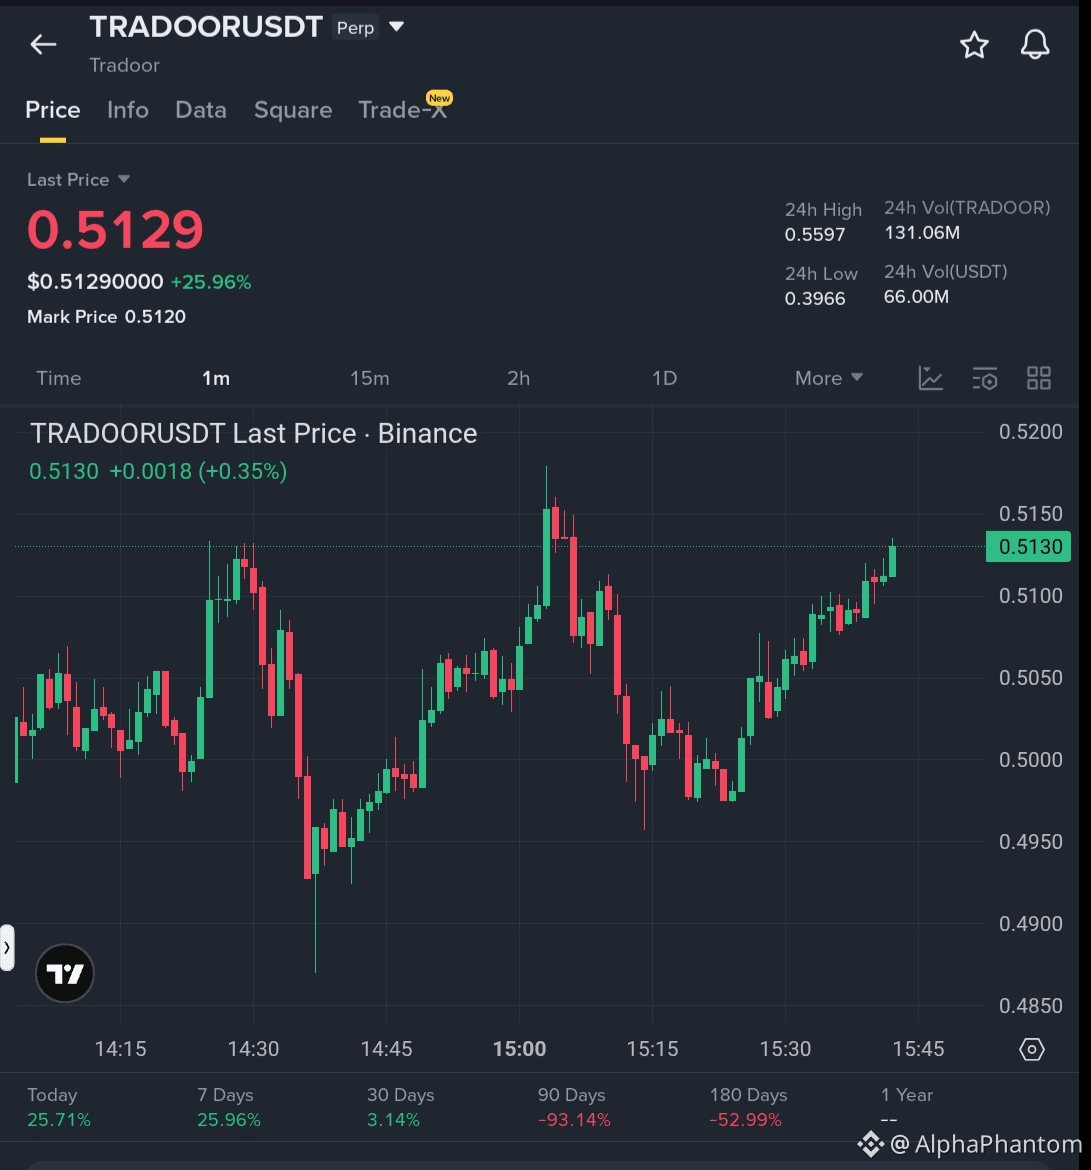
Task: Open the Square tab
Action: tap(293, 110)
